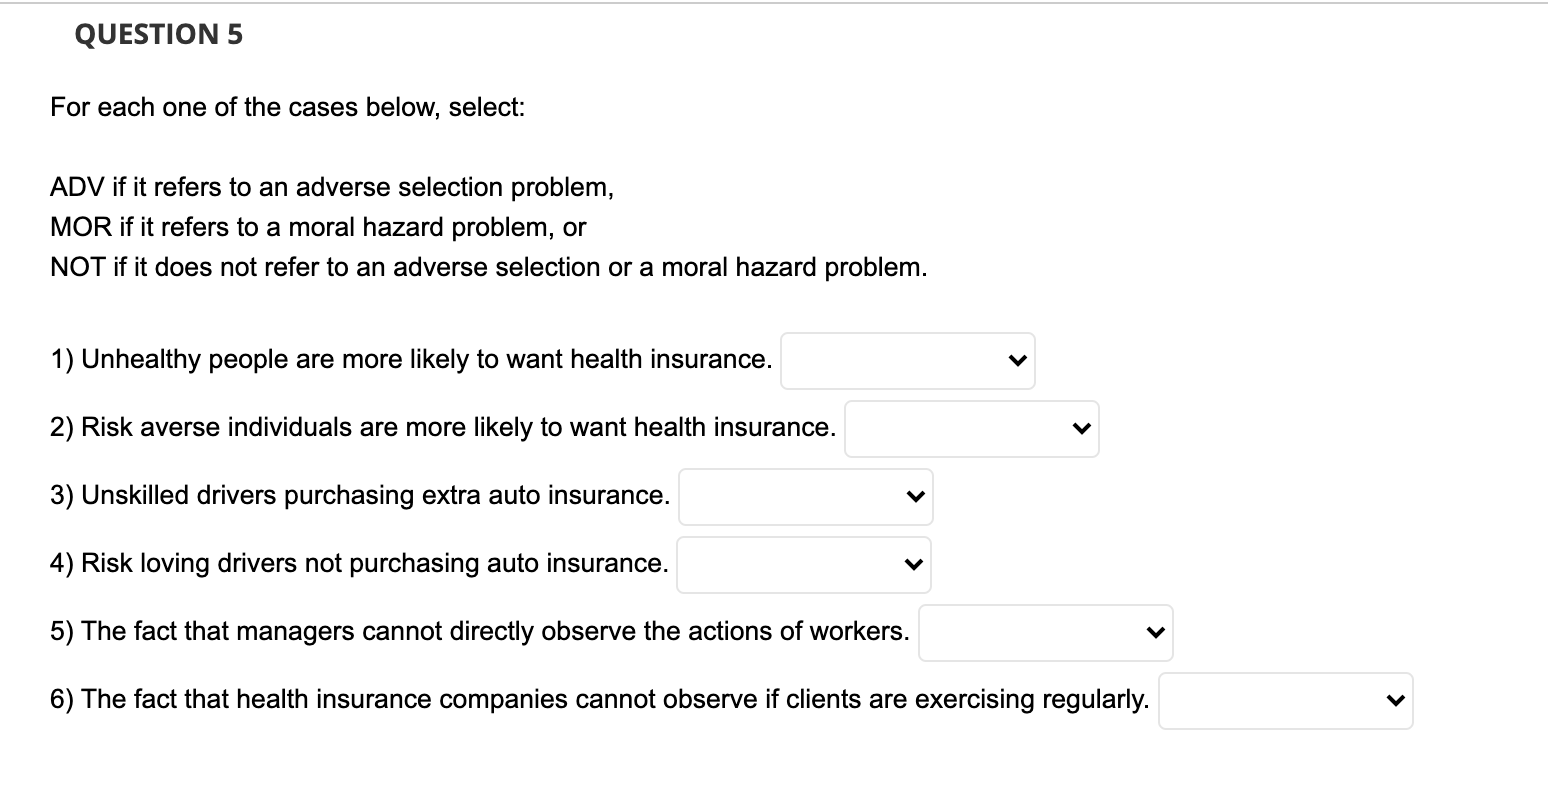Click the NOT definition line of text
The height and width of the screenshot is (792, 1548).
pos(489,268)
